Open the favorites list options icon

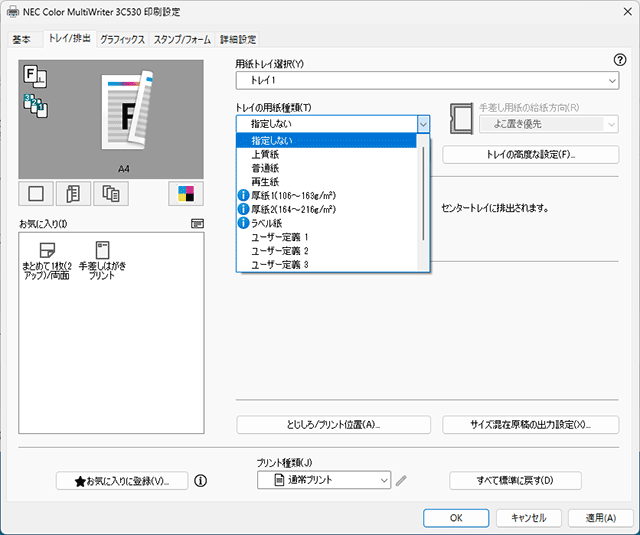point(198,224)
